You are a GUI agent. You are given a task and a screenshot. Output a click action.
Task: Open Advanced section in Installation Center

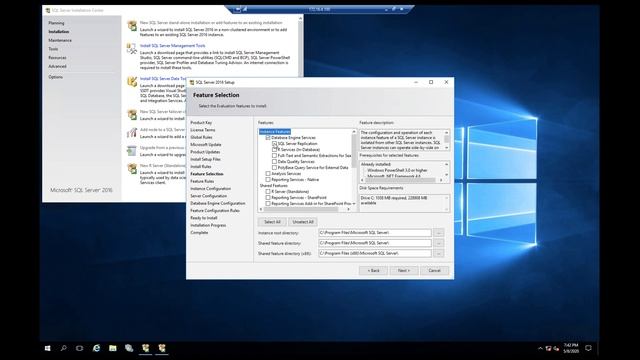57,66
